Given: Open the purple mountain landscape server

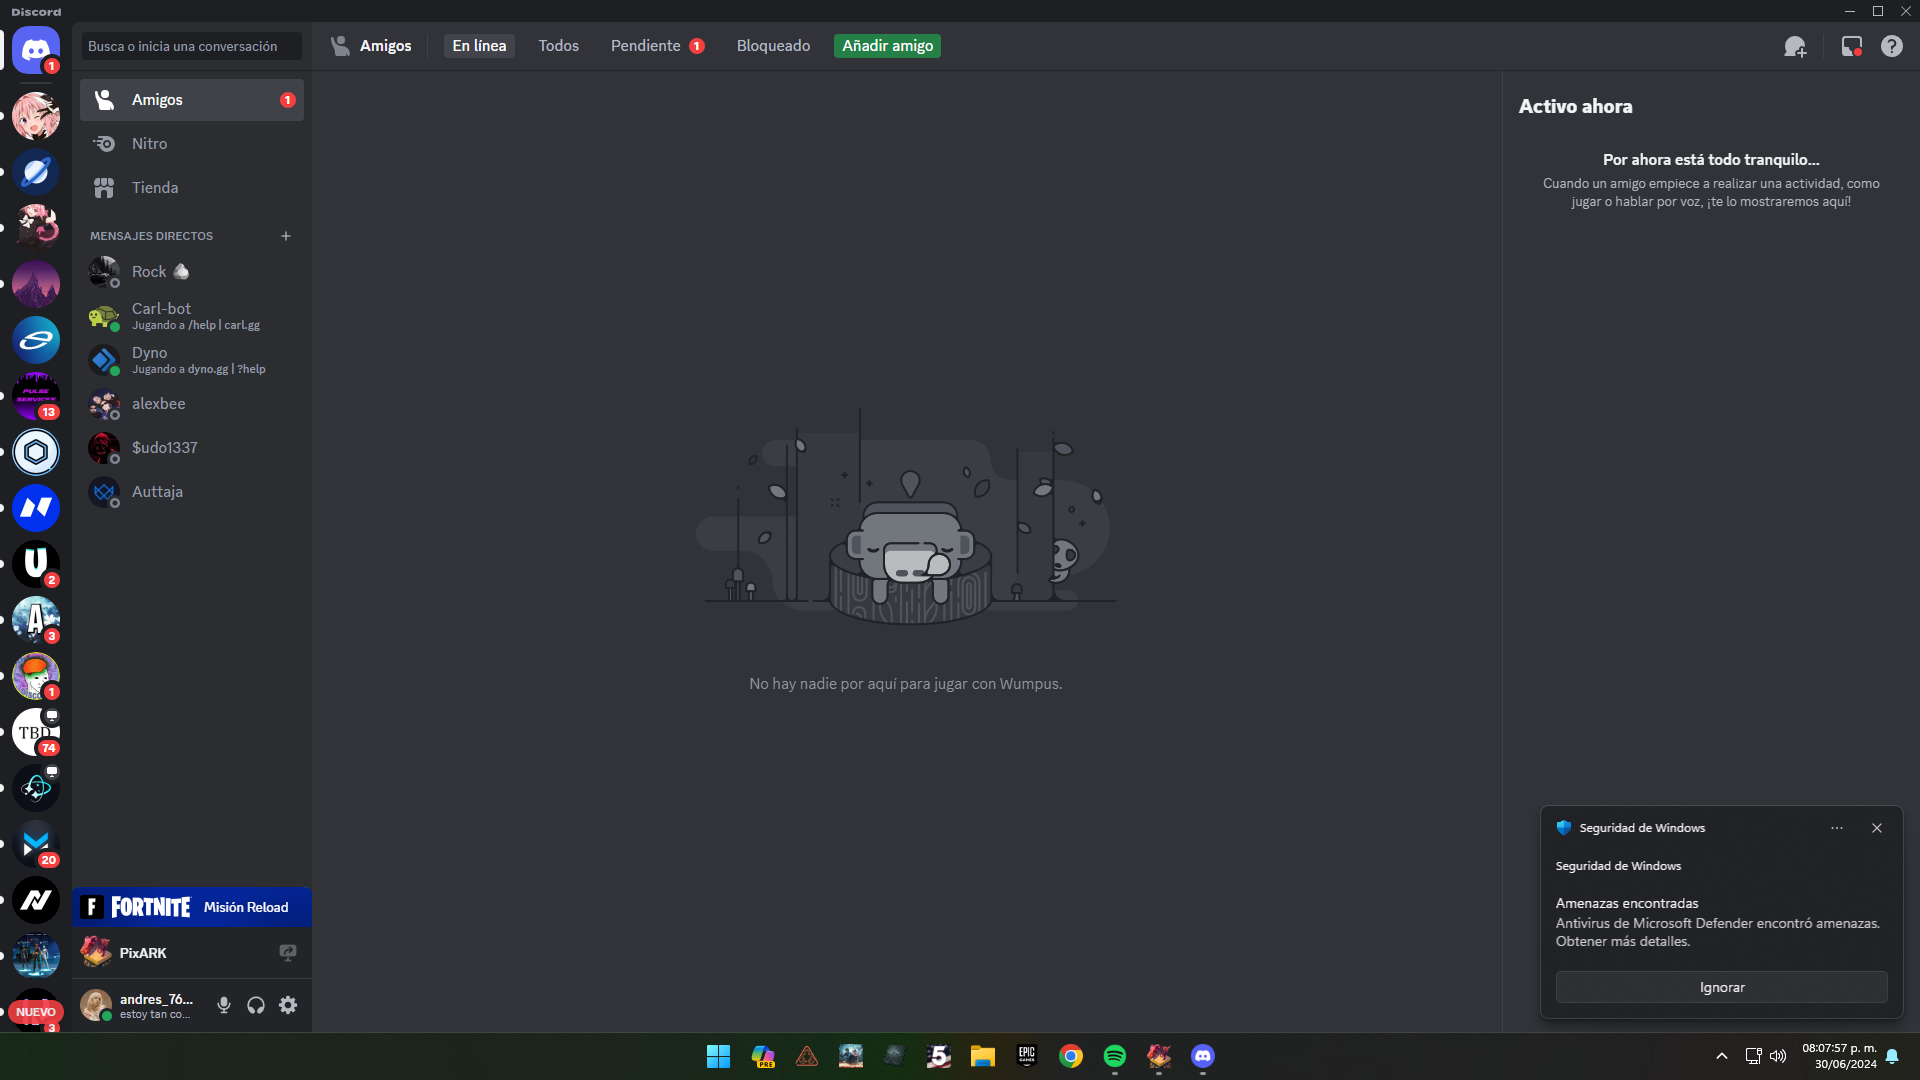Looking at the screenshot, I should click(x=36, y=284).
